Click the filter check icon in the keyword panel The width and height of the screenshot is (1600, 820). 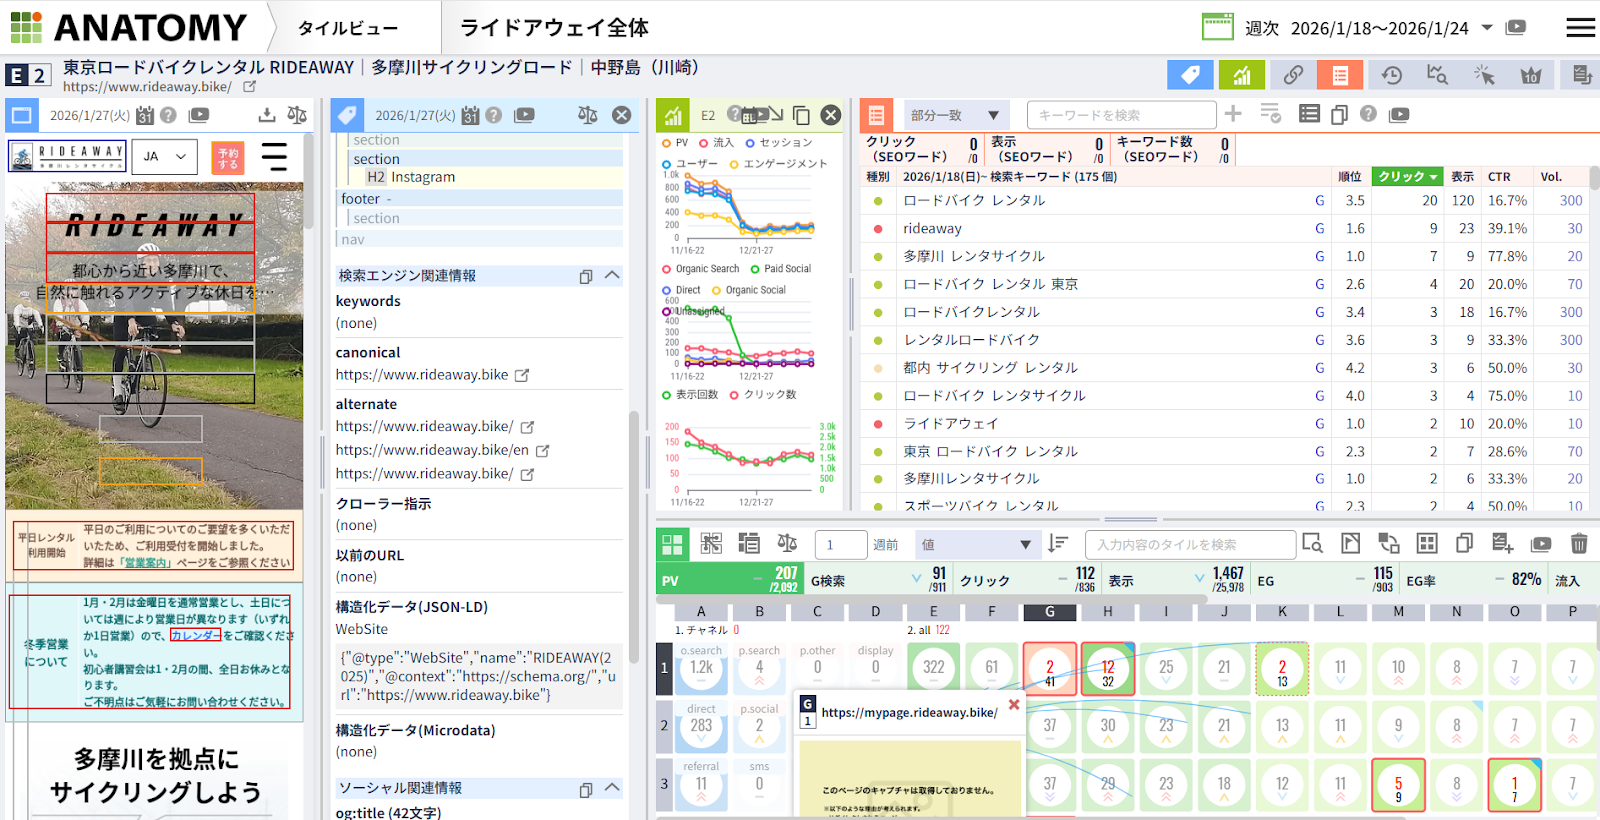(1270, 114)
